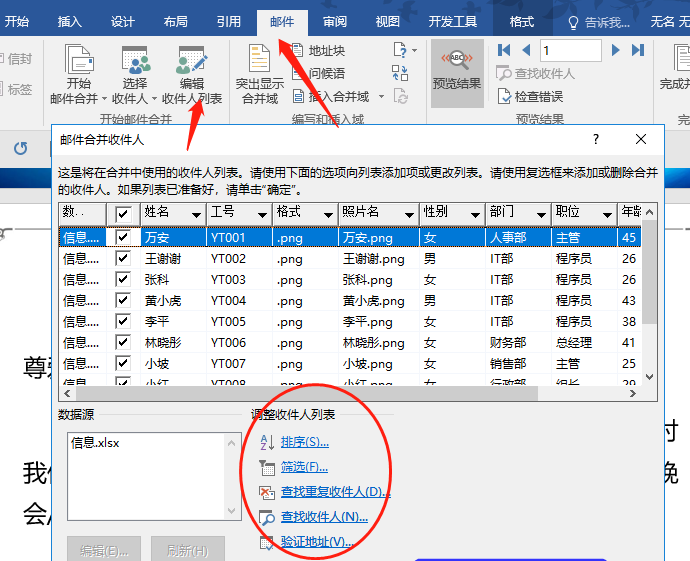Uncheck the checkbox for 万安
The image size is (690, 561).
123,237
